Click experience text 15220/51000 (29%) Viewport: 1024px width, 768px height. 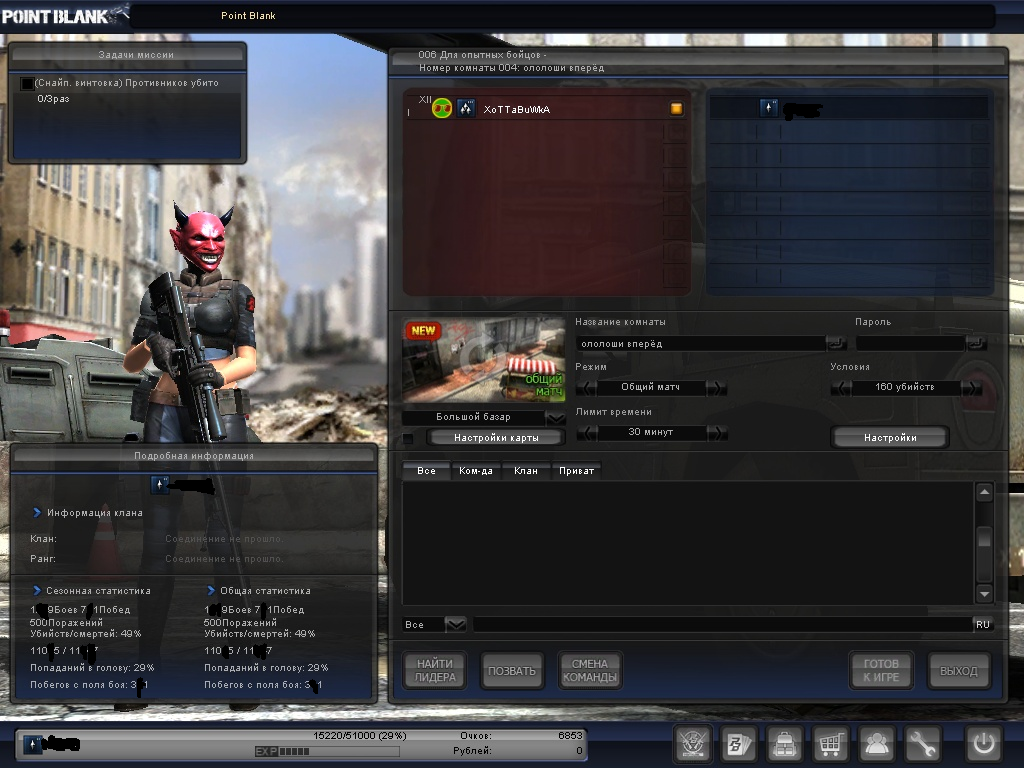click(x=360, y=735)
